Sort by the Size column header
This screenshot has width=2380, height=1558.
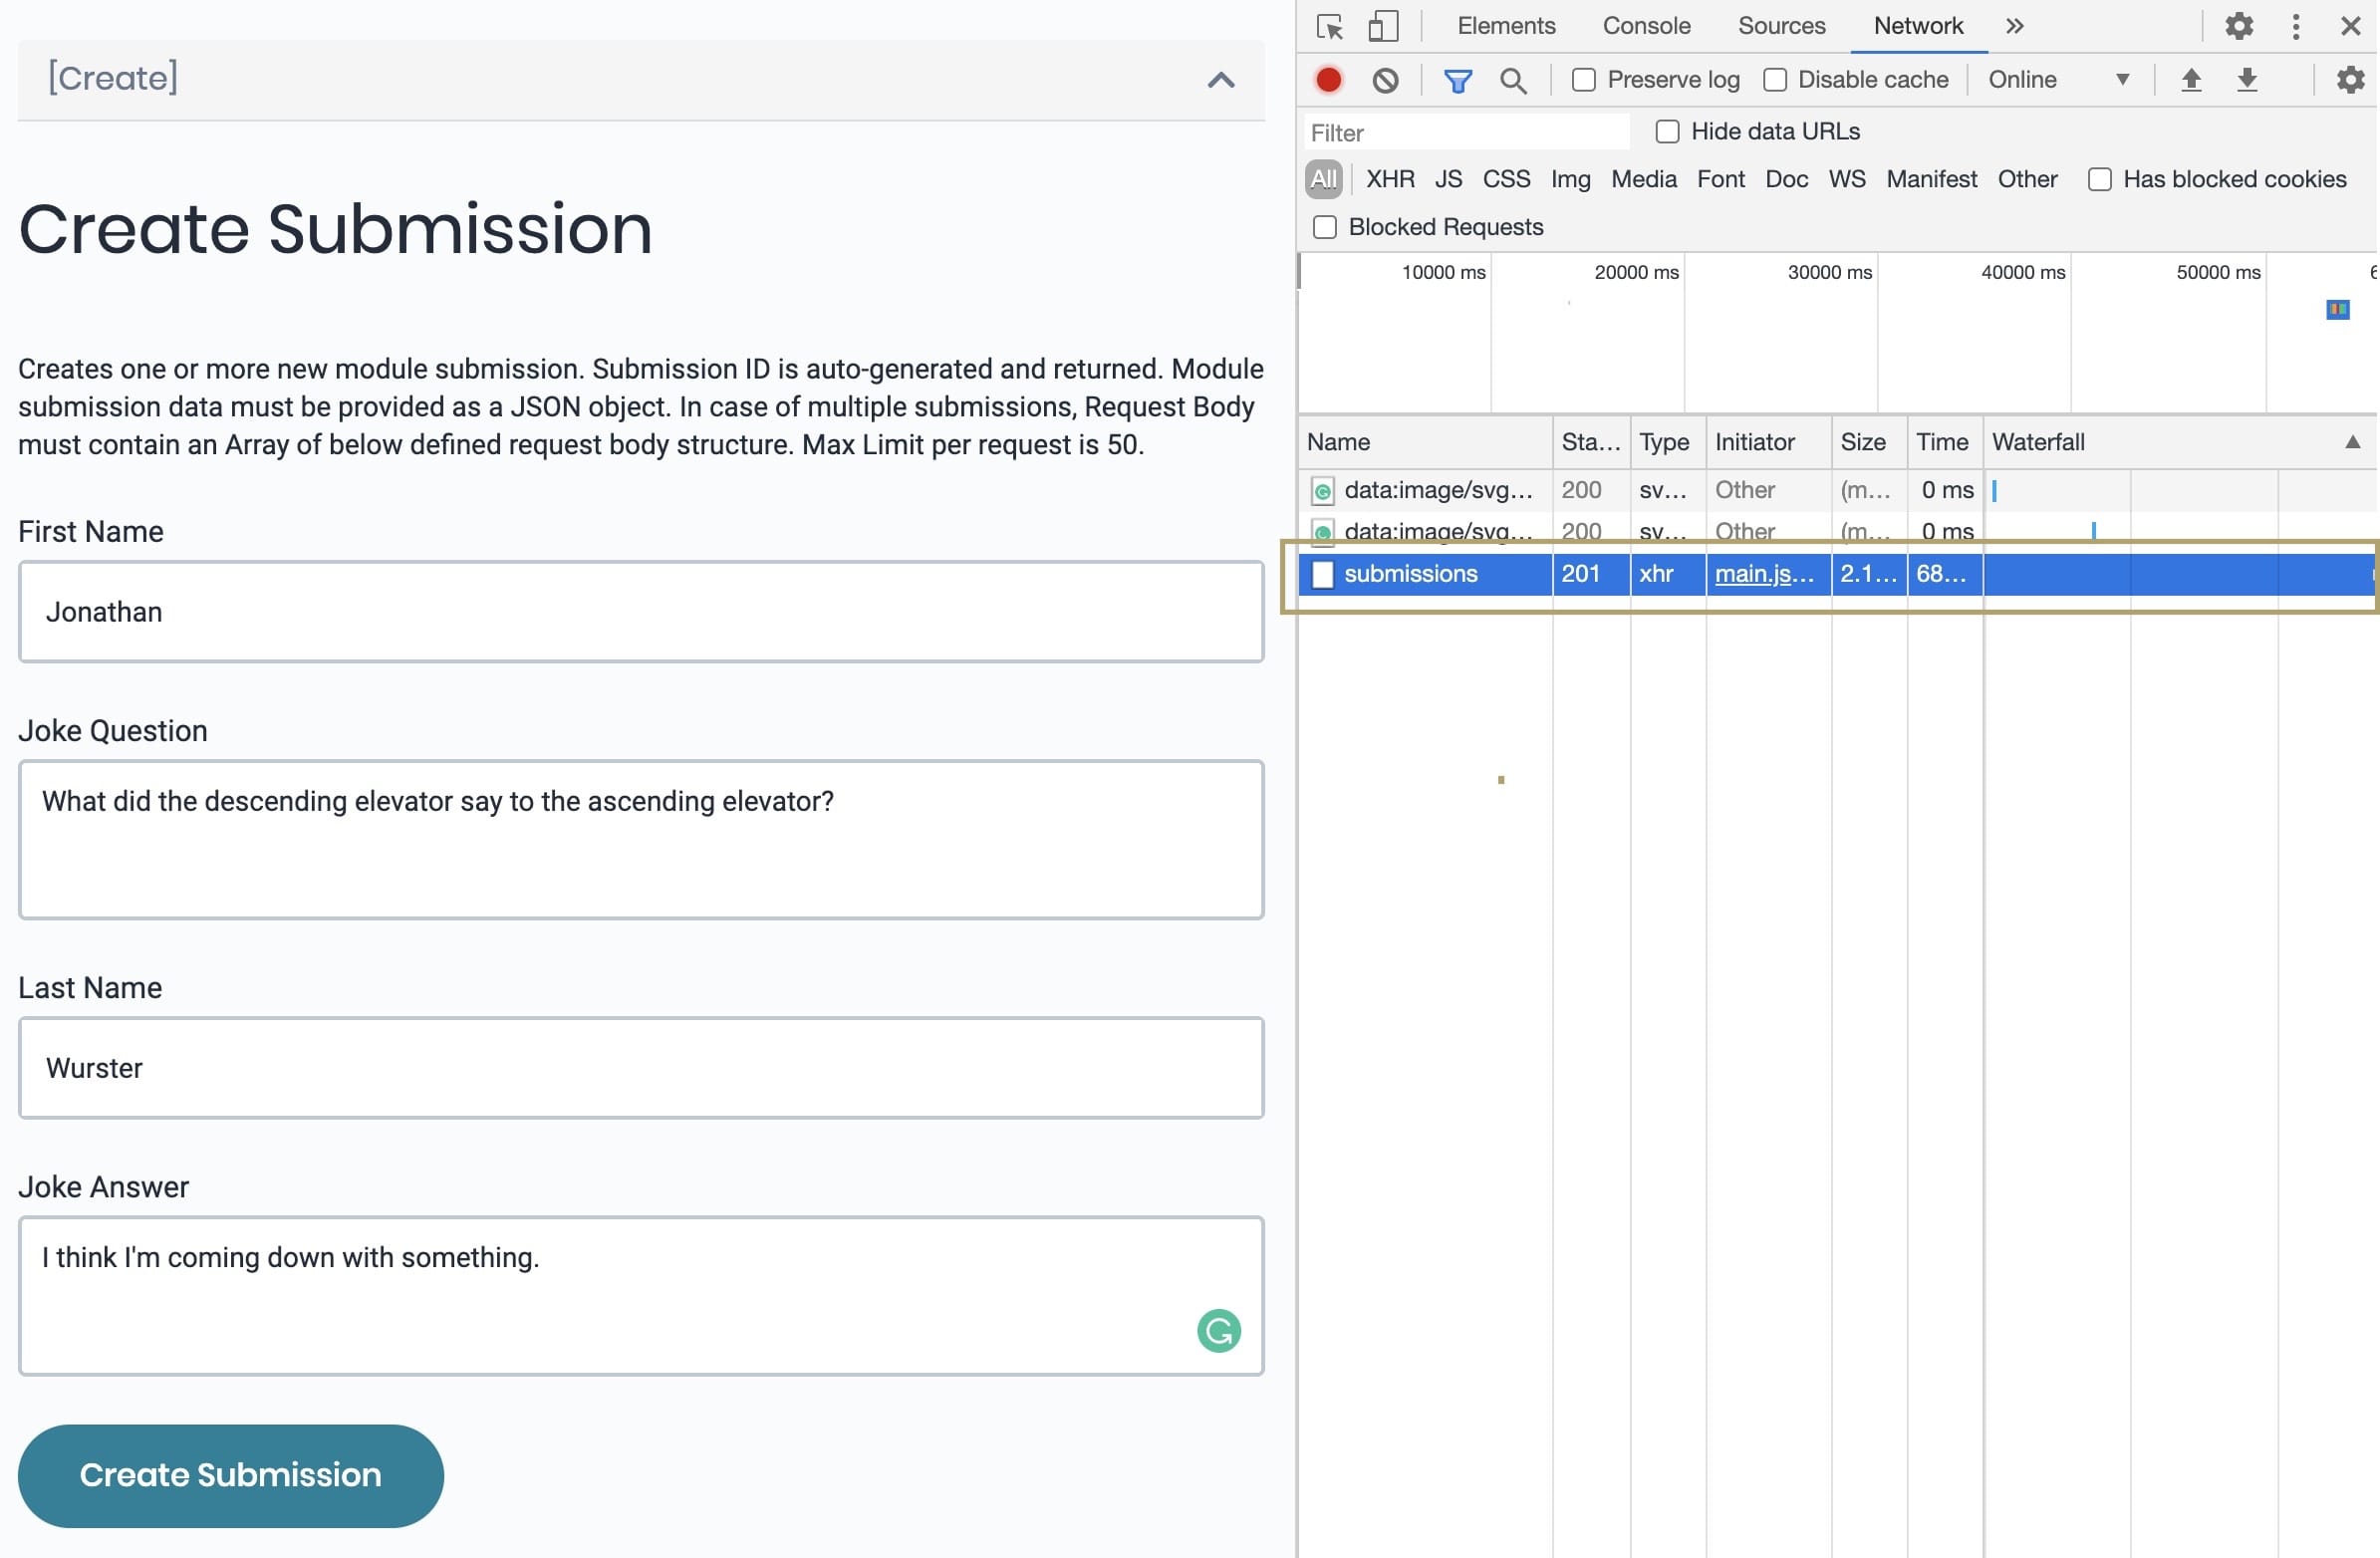[1869, 442]
